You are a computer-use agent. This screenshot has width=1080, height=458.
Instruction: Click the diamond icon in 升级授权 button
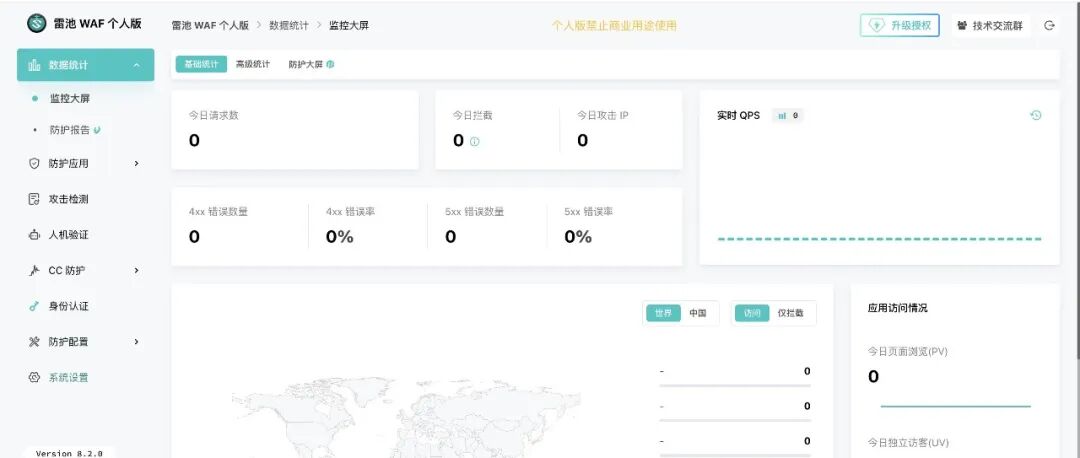pos(876,25)
